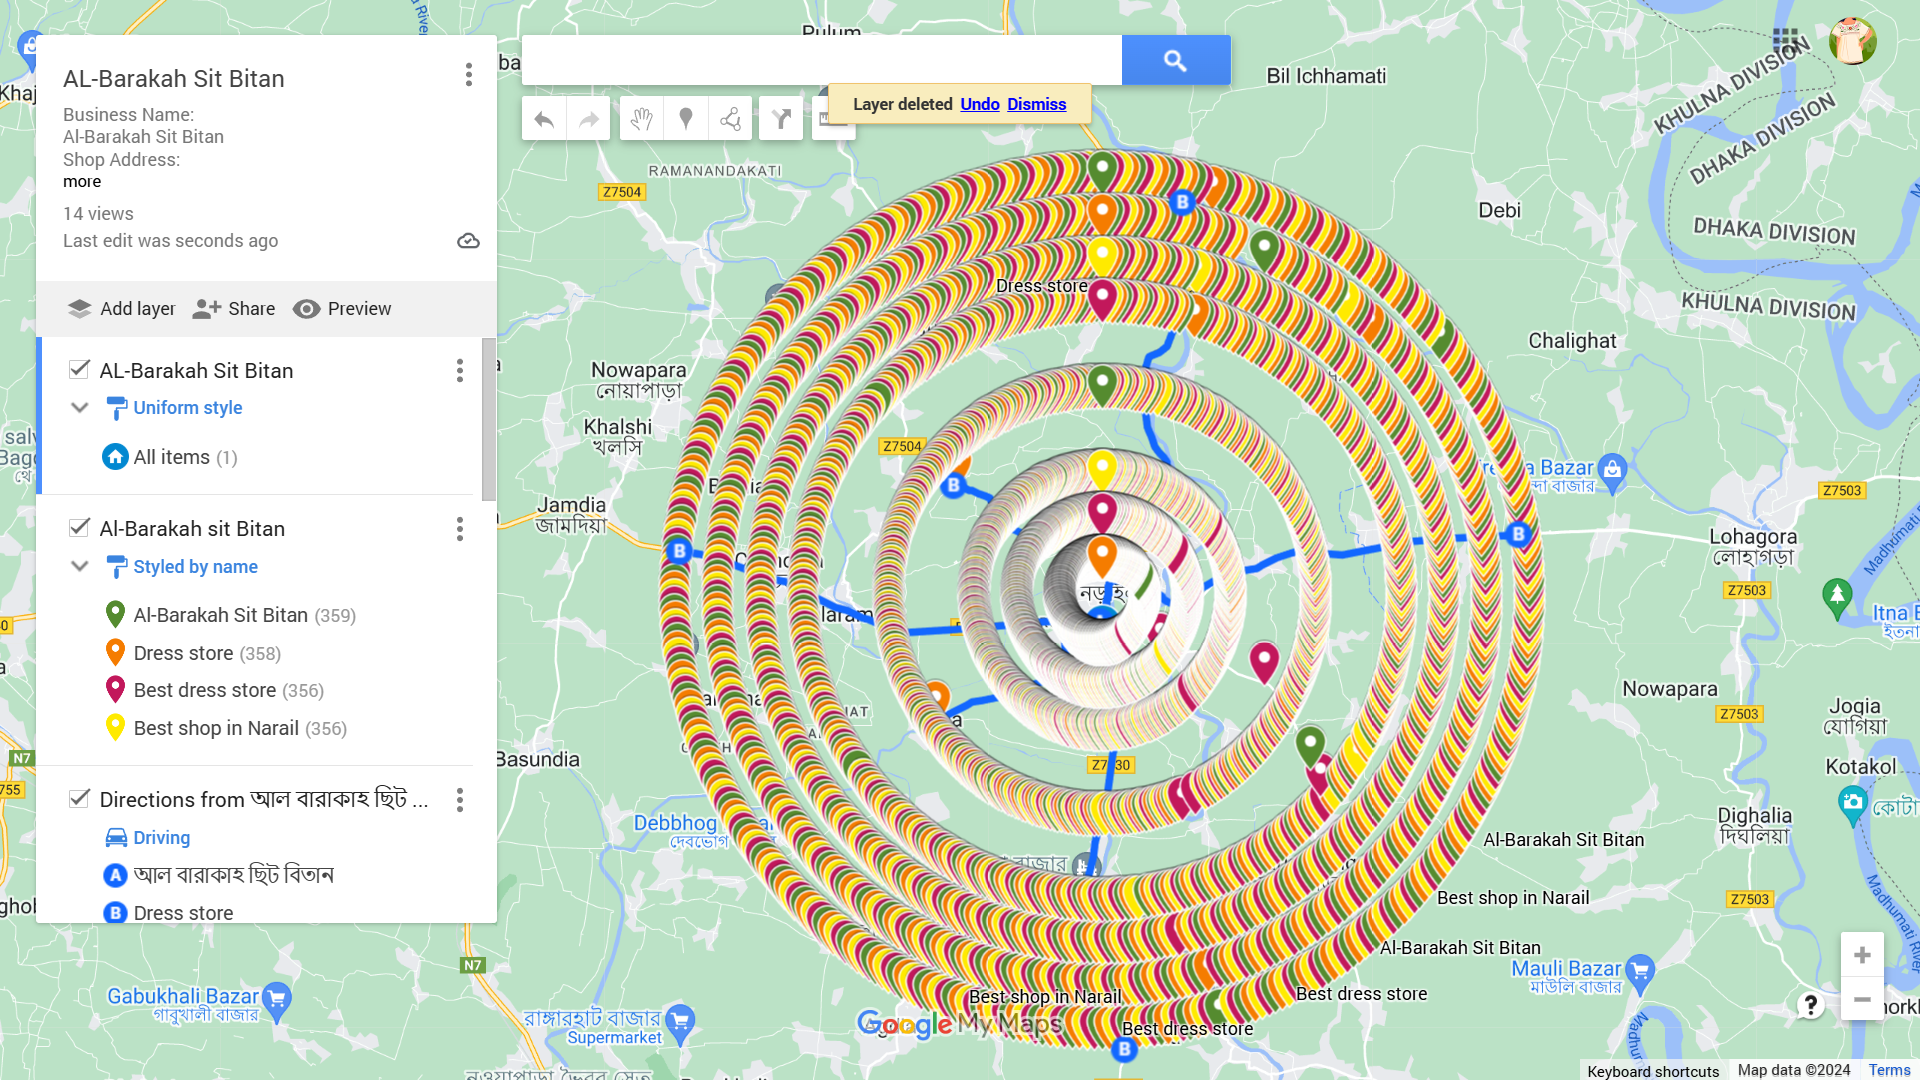Screen dimensions: 1920x1080
Task: Uncheck the Al-Barakah sit Bitan second layer
Action: point(79,528)
